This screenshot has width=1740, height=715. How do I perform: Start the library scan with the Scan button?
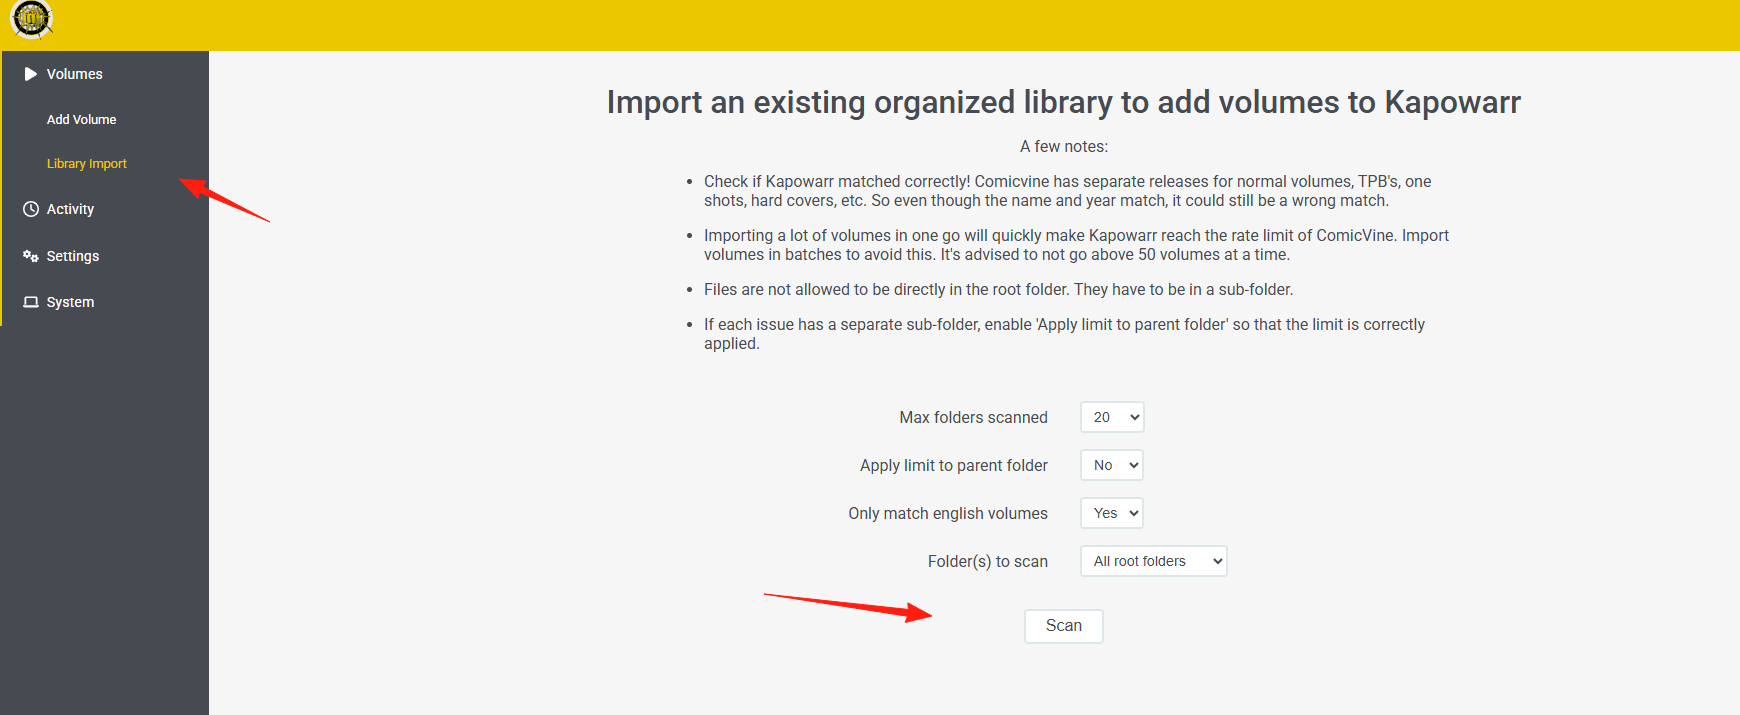1064,626
